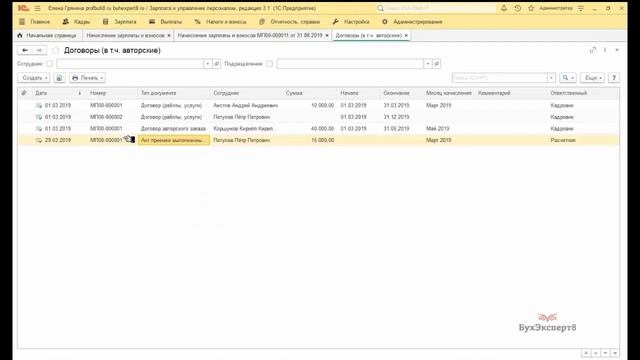Open the Администрирование menu section
The image size is (640, 360).
412,22
